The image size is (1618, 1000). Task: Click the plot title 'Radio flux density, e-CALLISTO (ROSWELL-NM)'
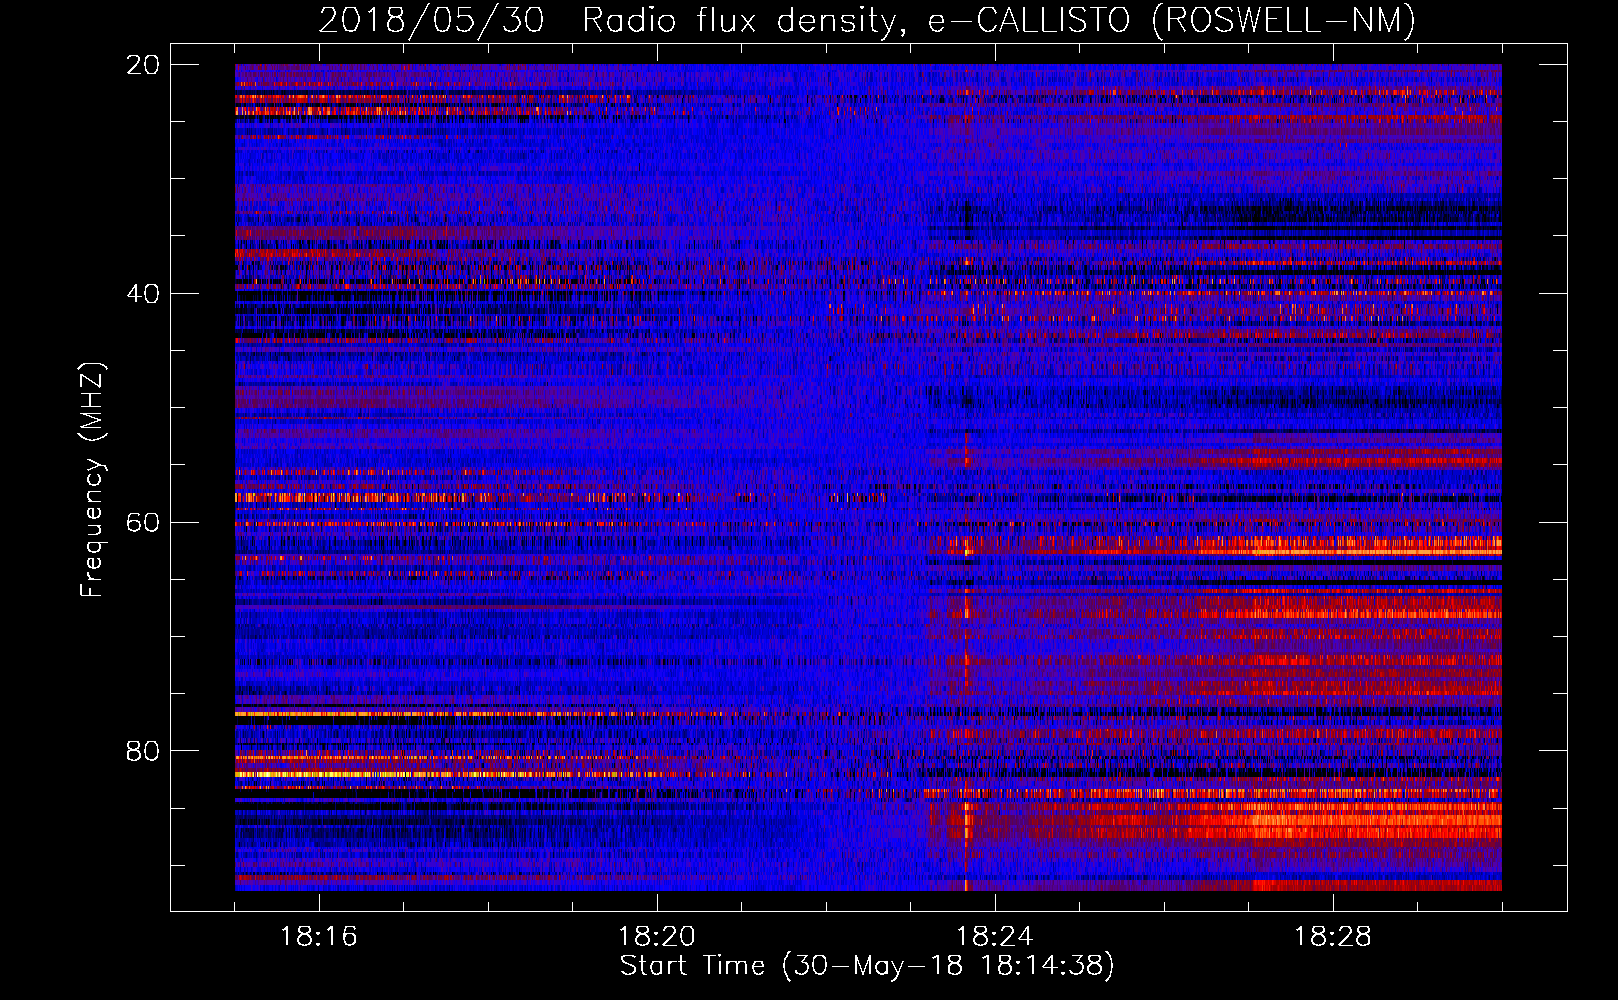(999, 20)
